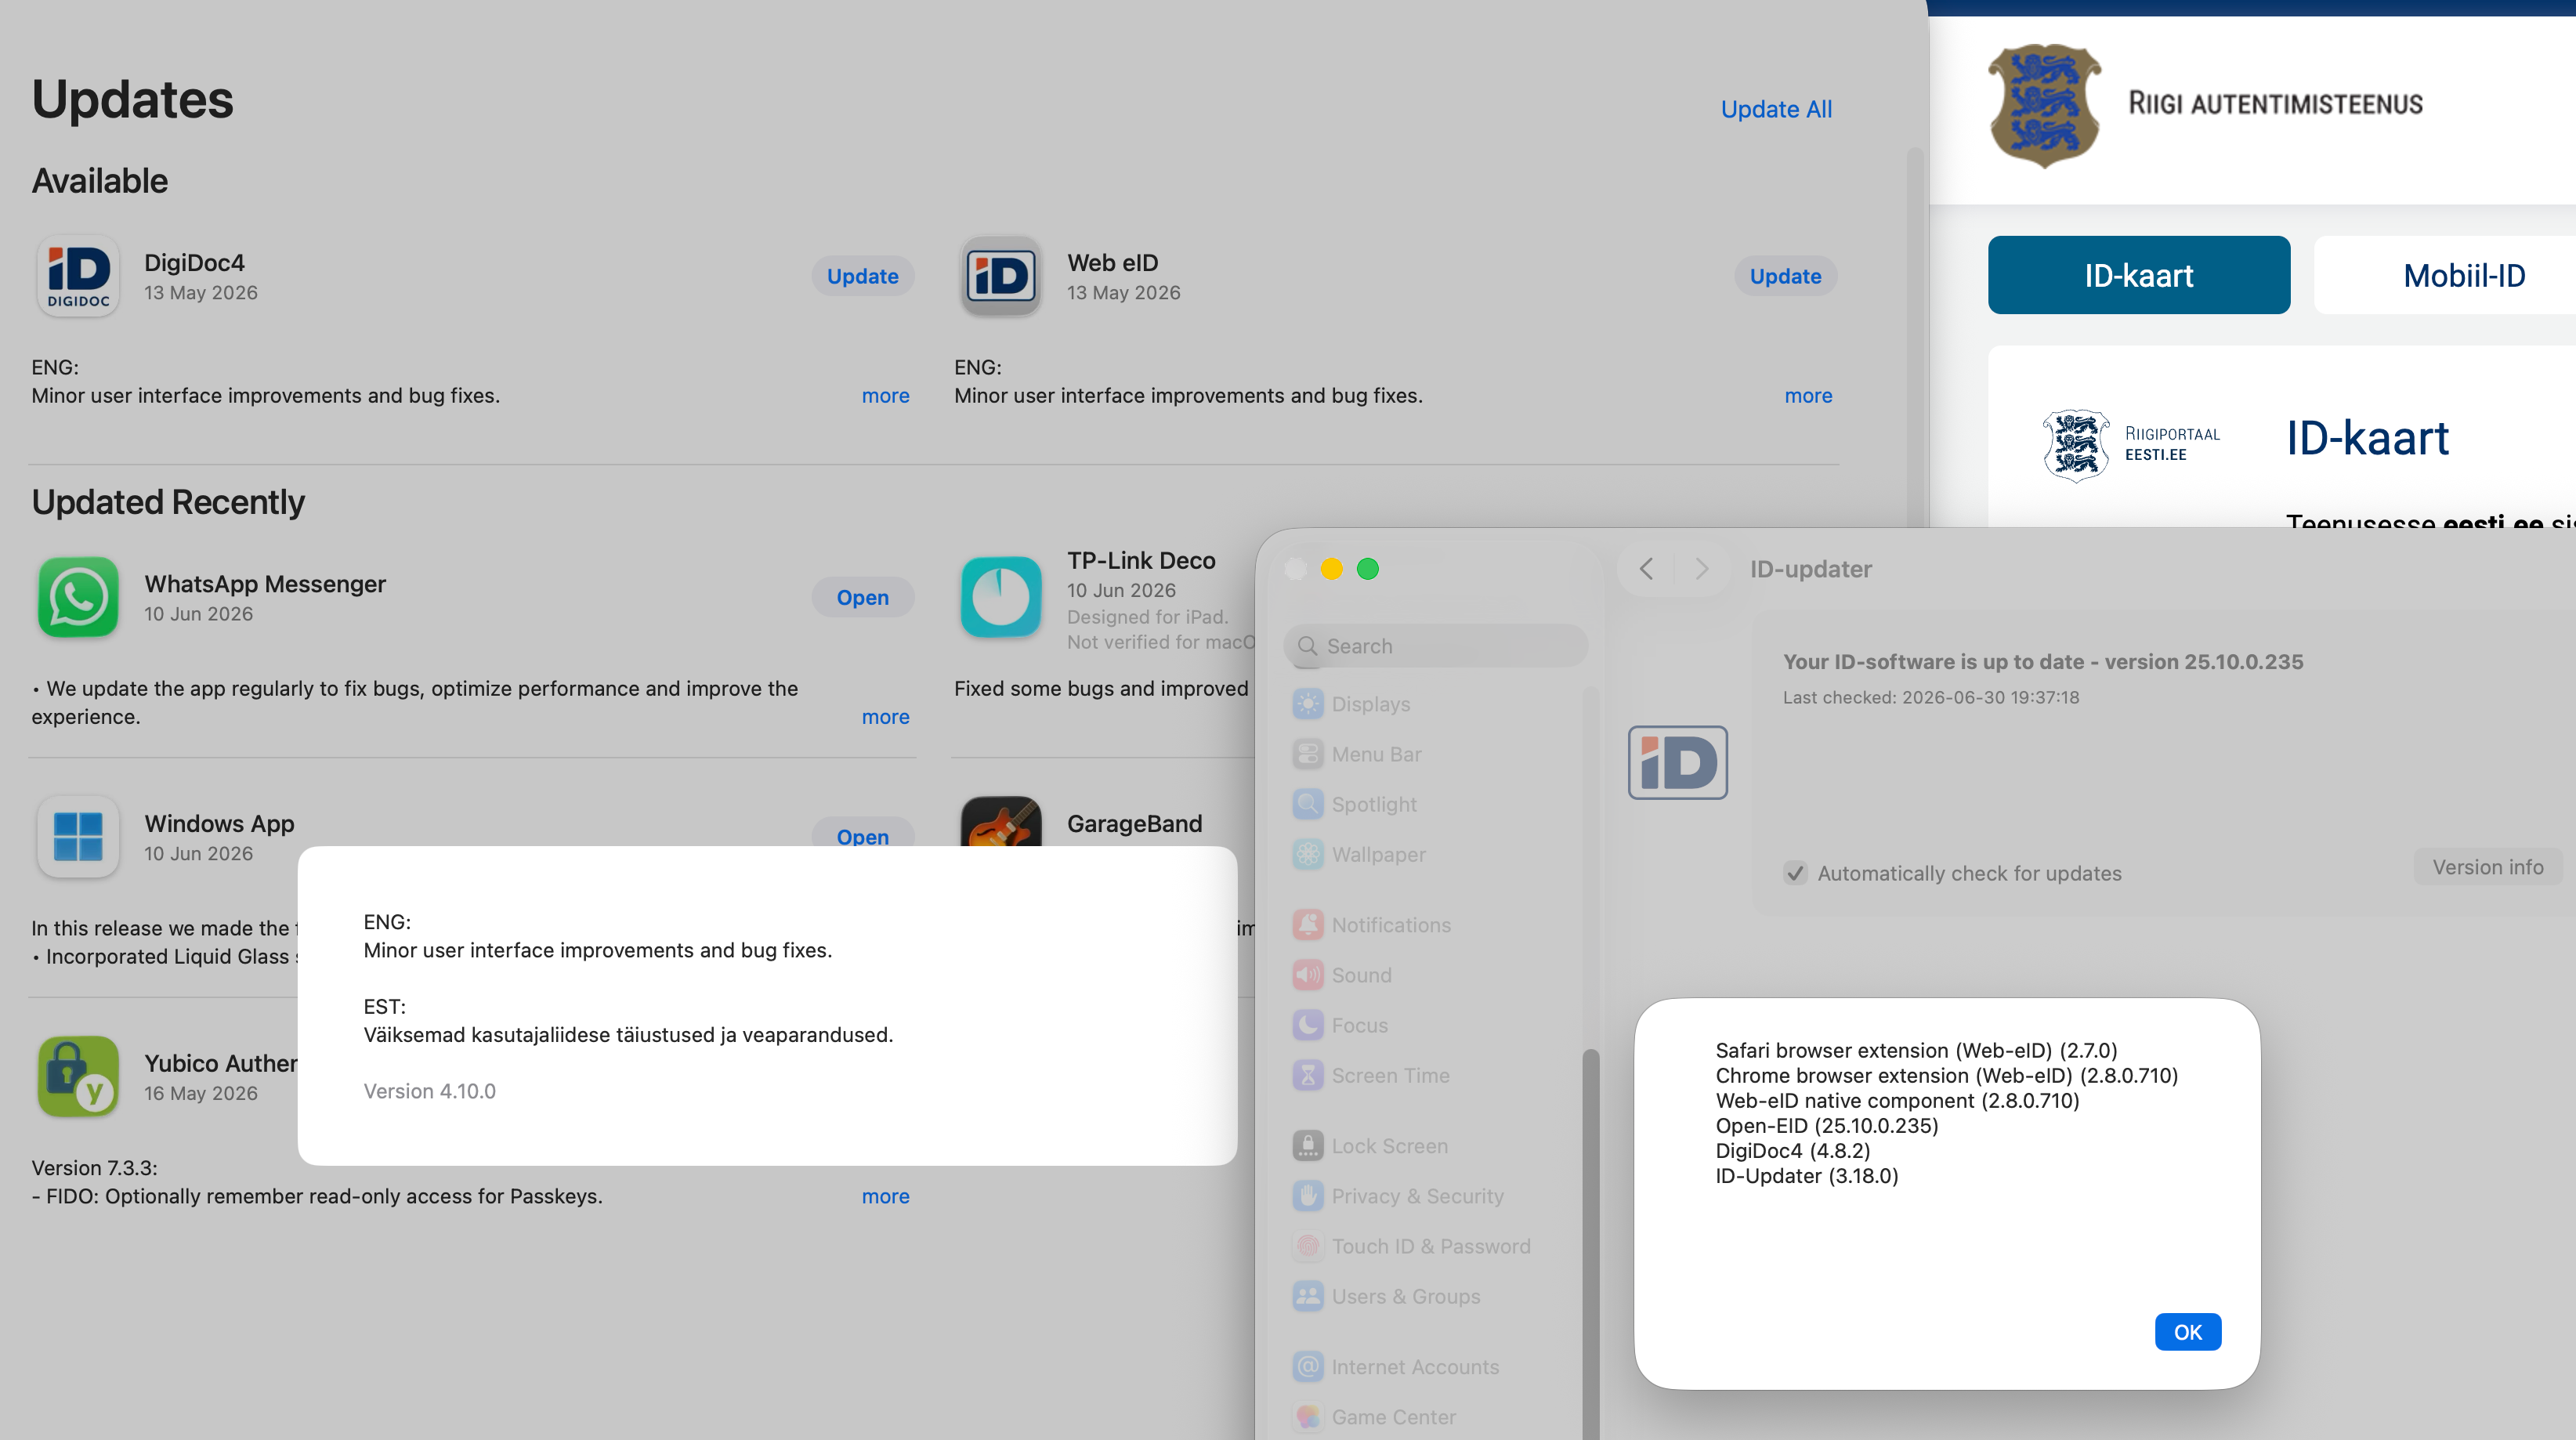Screen dimensions: 2576x1440
Task: Go back in System Settings
Action: 1646,569
